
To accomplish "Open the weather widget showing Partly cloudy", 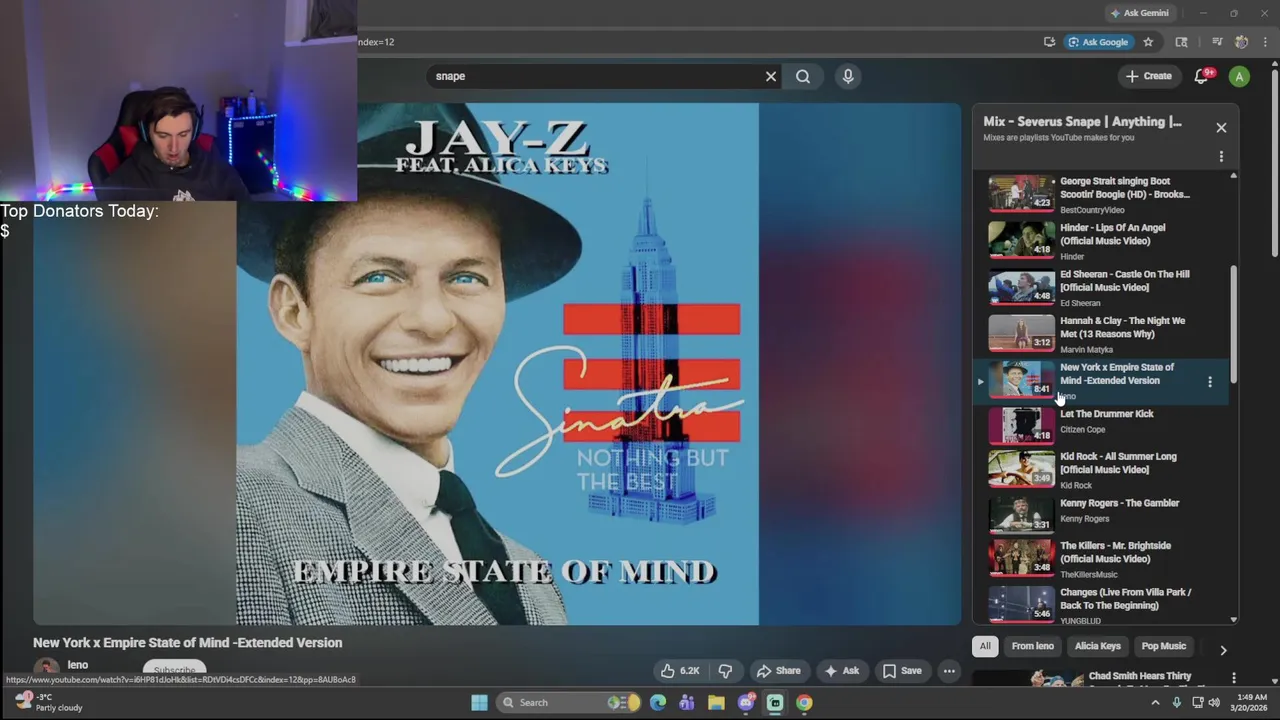I will point(48,703).
